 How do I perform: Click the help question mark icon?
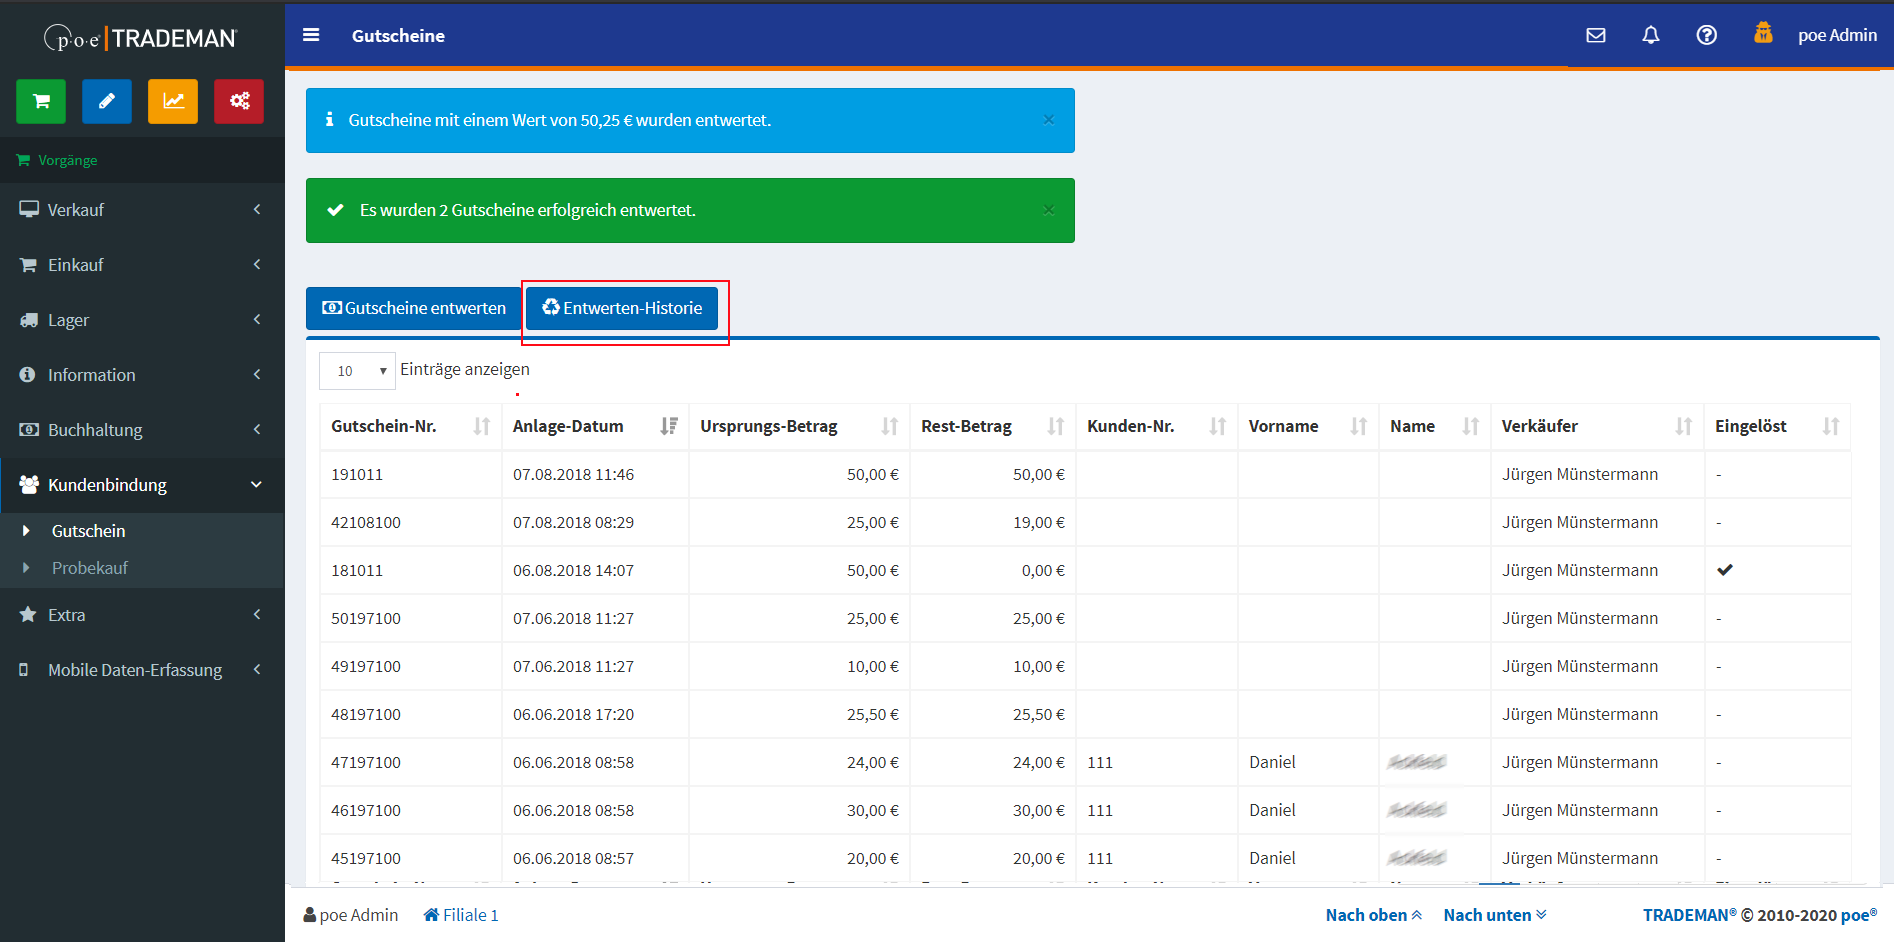[1707, 35]
